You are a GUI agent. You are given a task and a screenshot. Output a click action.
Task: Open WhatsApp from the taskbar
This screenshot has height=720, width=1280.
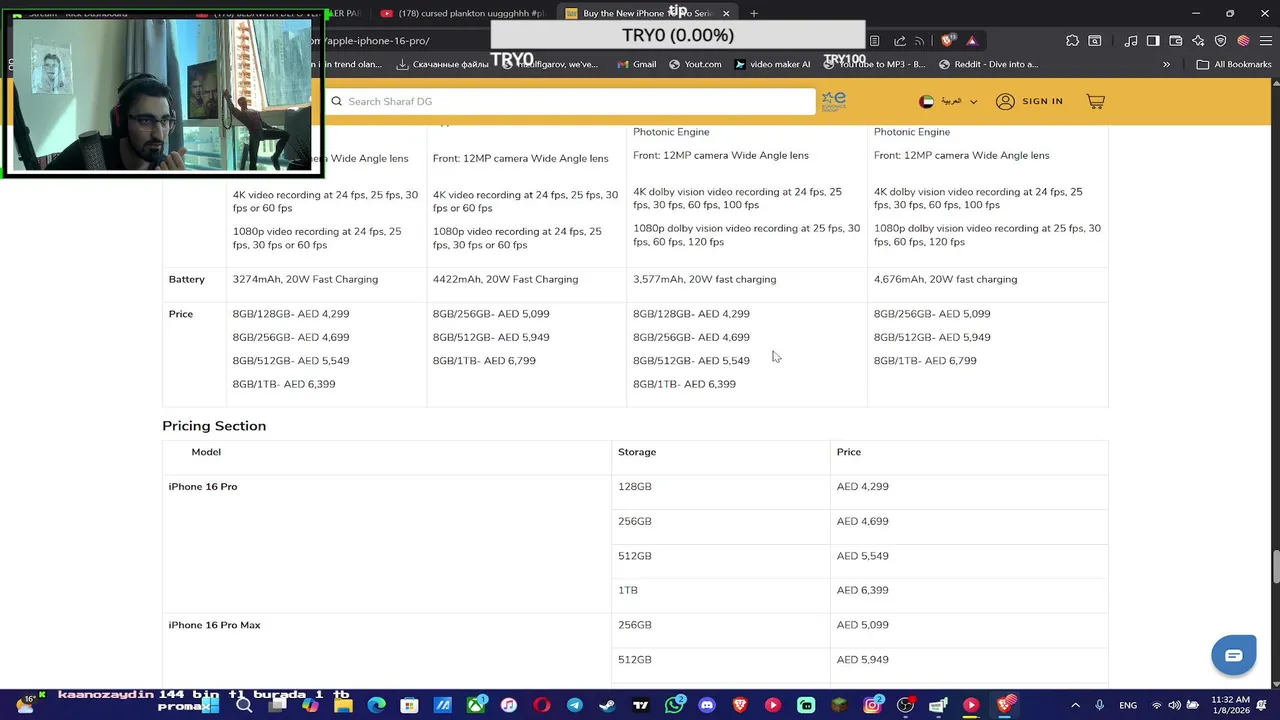pos(674,705)
